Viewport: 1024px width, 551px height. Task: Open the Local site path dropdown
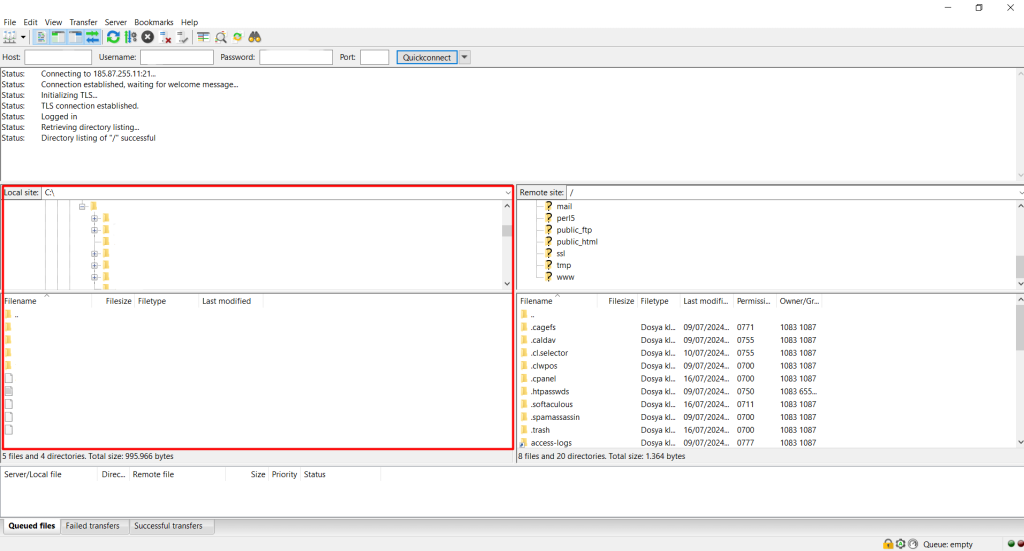(508, 193)
